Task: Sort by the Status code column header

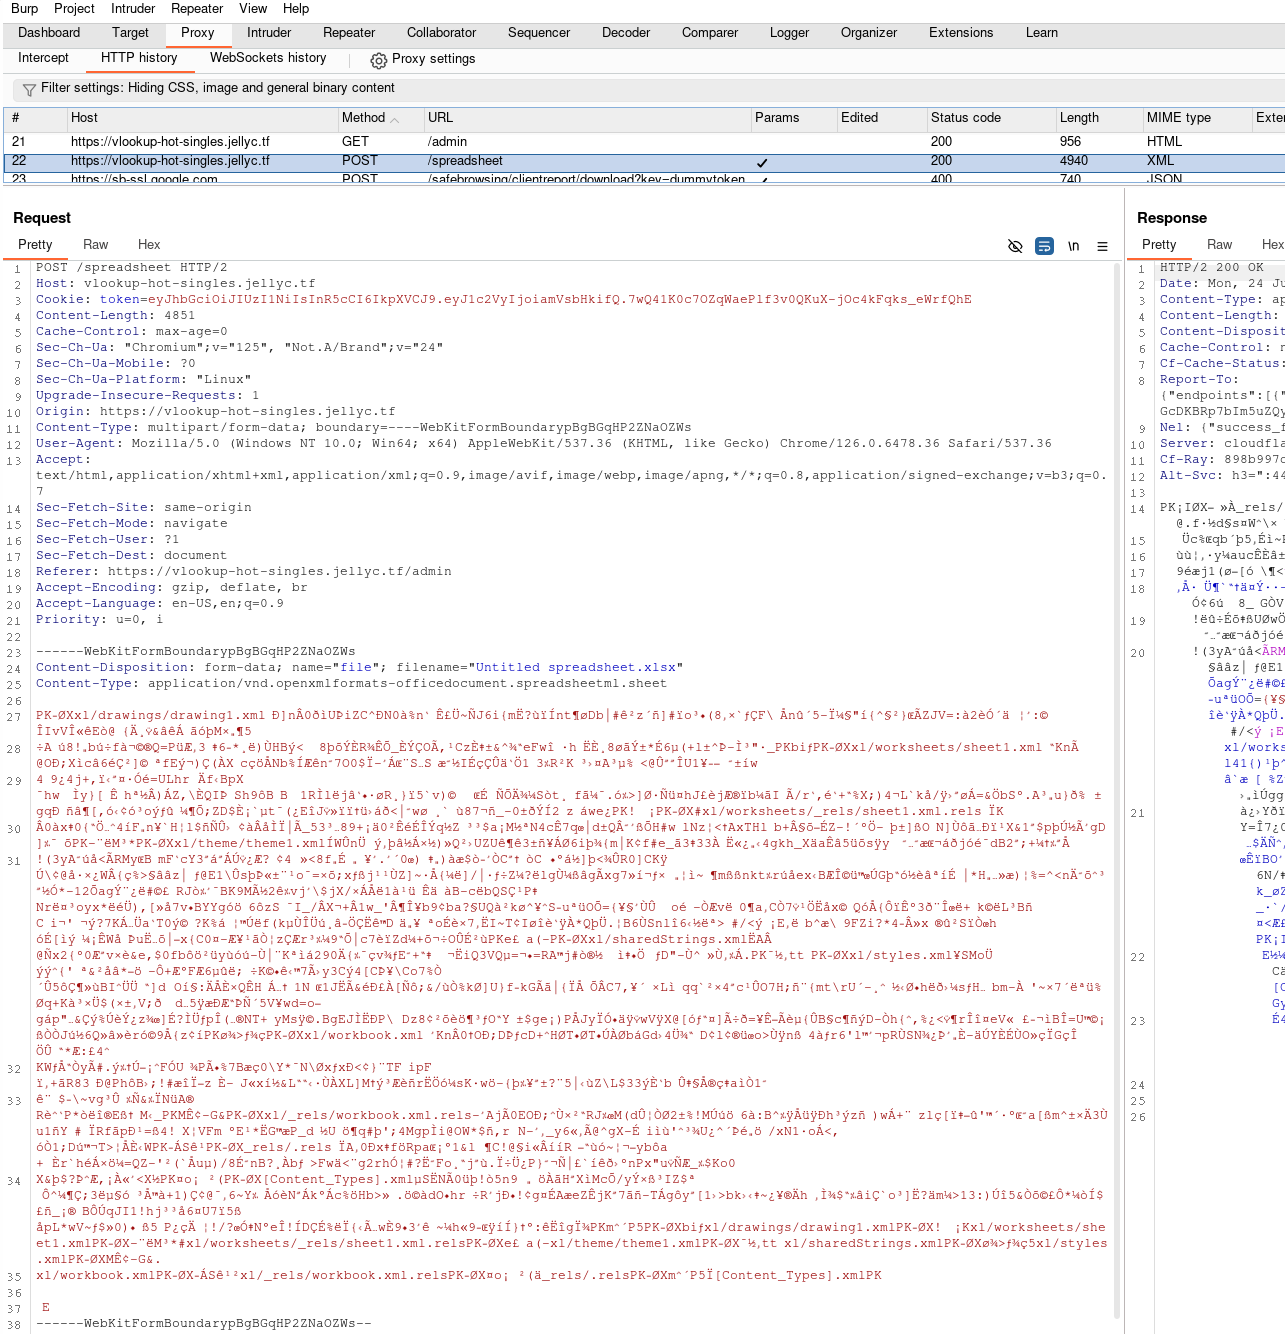Action: pos(990,118)
